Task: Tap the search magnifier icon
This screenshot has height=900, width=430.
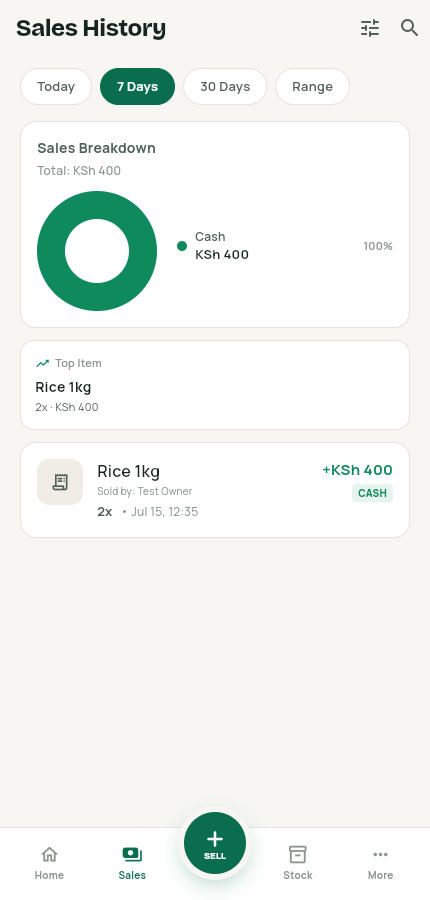Action: [409, 28]
